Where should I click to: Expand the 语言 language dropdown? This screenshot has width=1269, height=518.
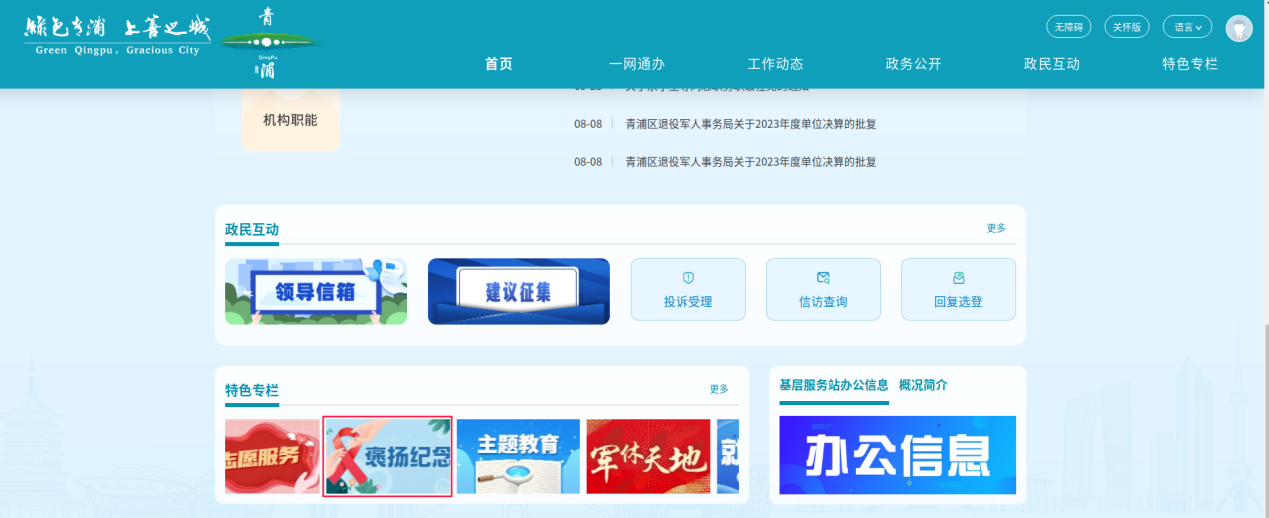pos(1187,27)
